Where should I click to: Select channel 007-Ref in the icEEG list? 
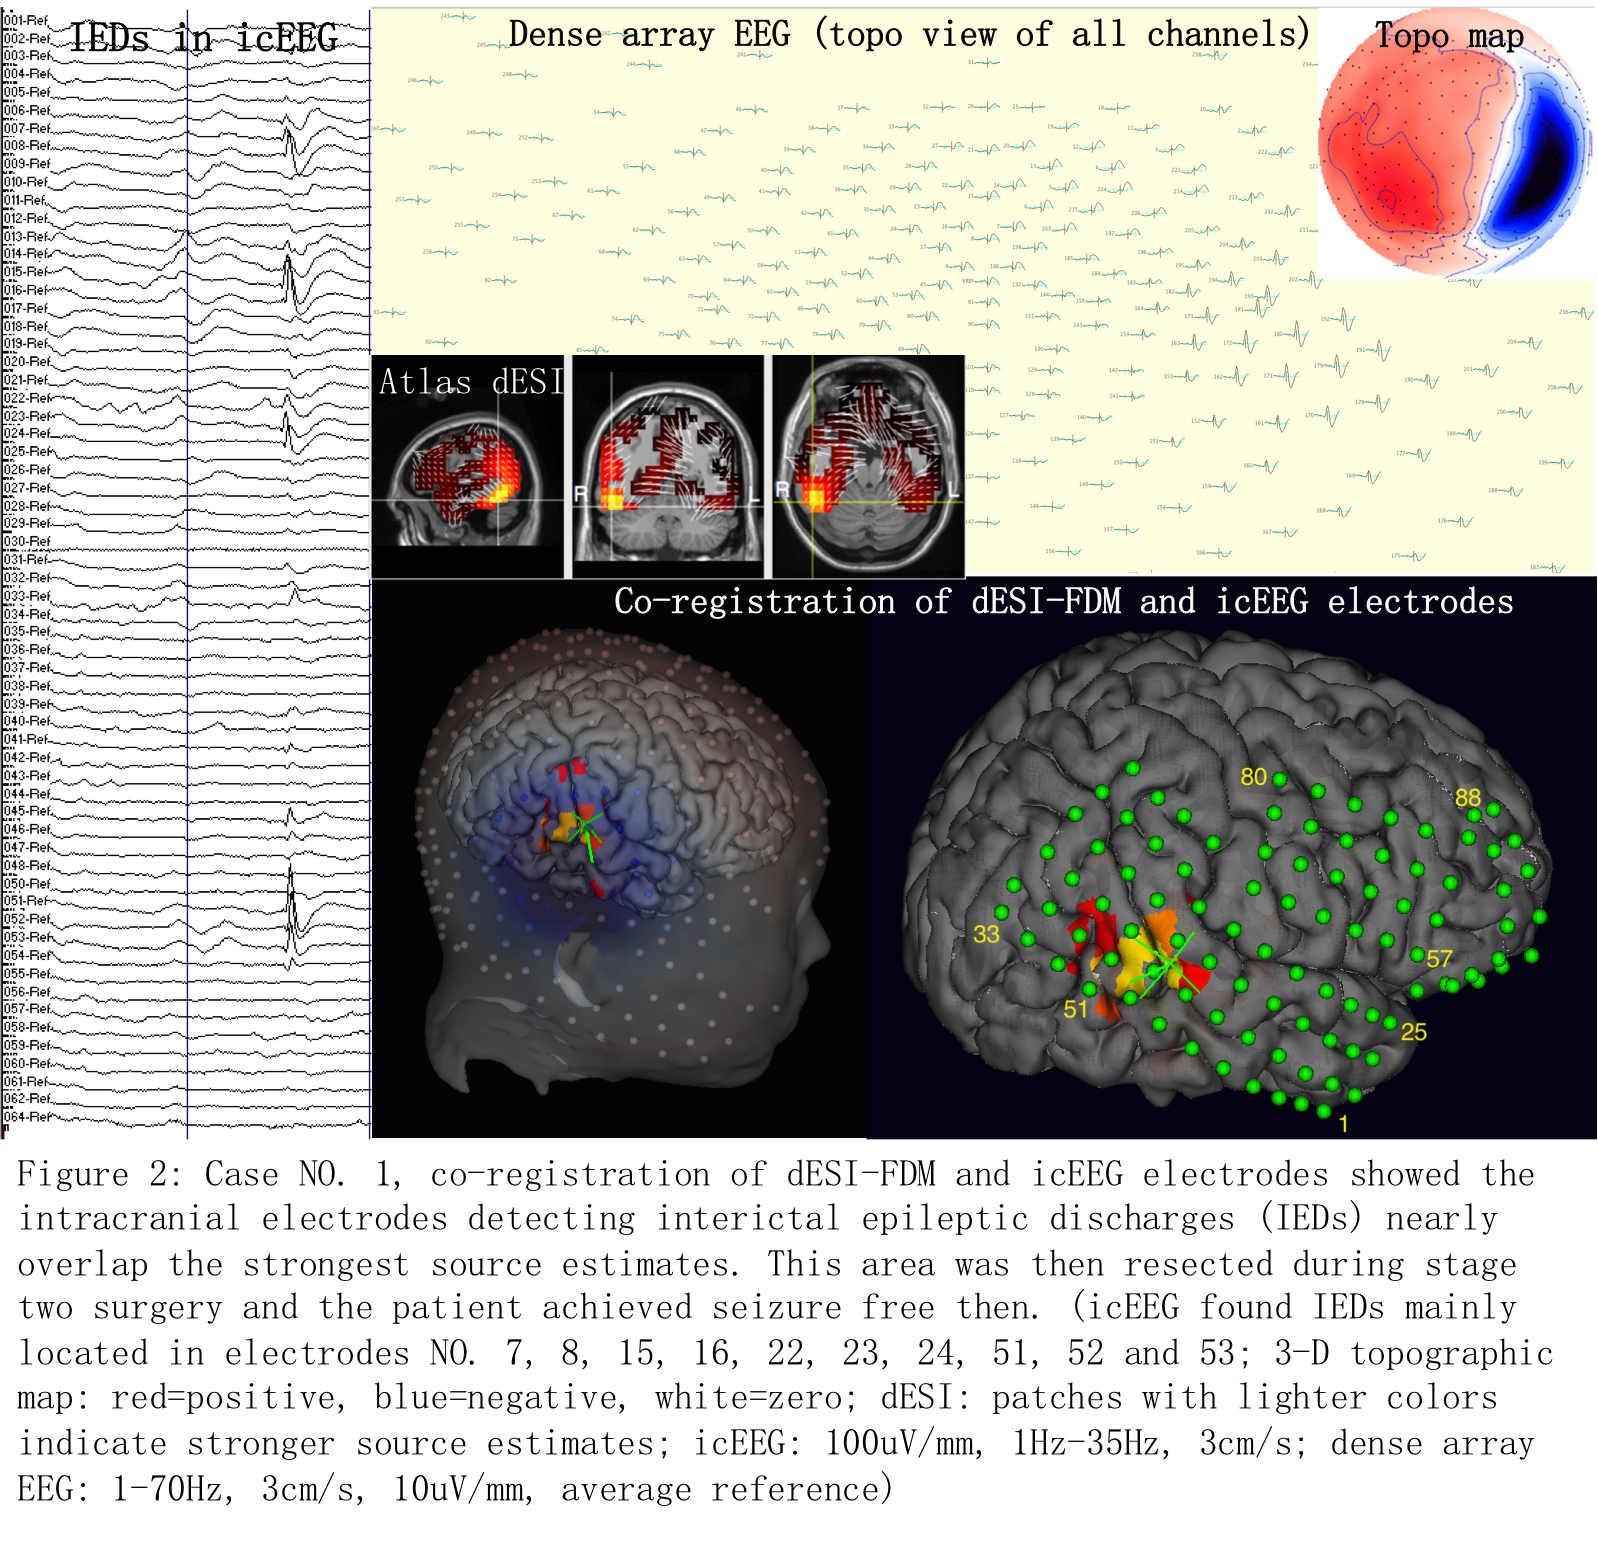27,128
